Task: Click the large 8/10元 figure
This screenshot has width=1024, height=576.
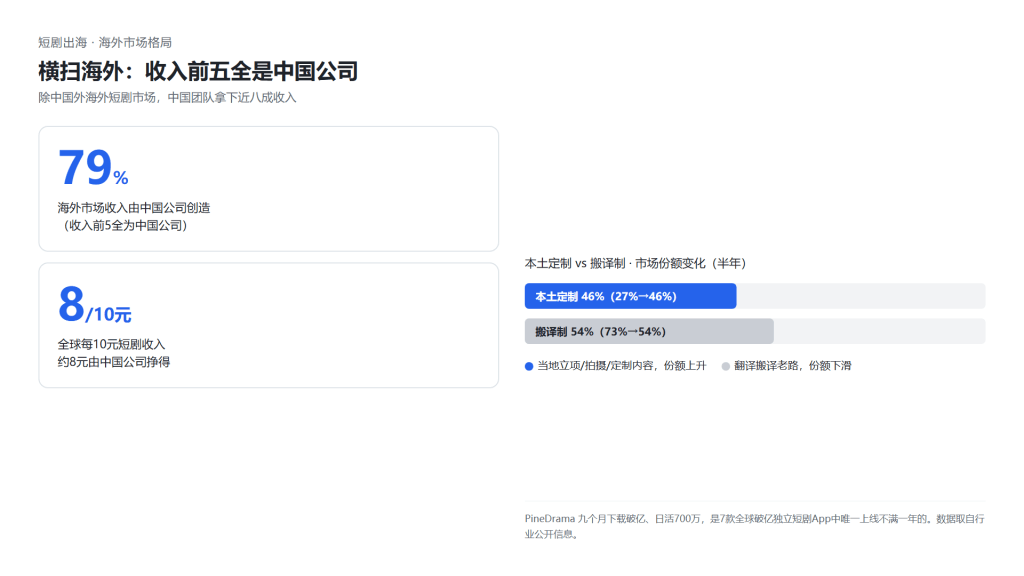Action: click(95, 305)
